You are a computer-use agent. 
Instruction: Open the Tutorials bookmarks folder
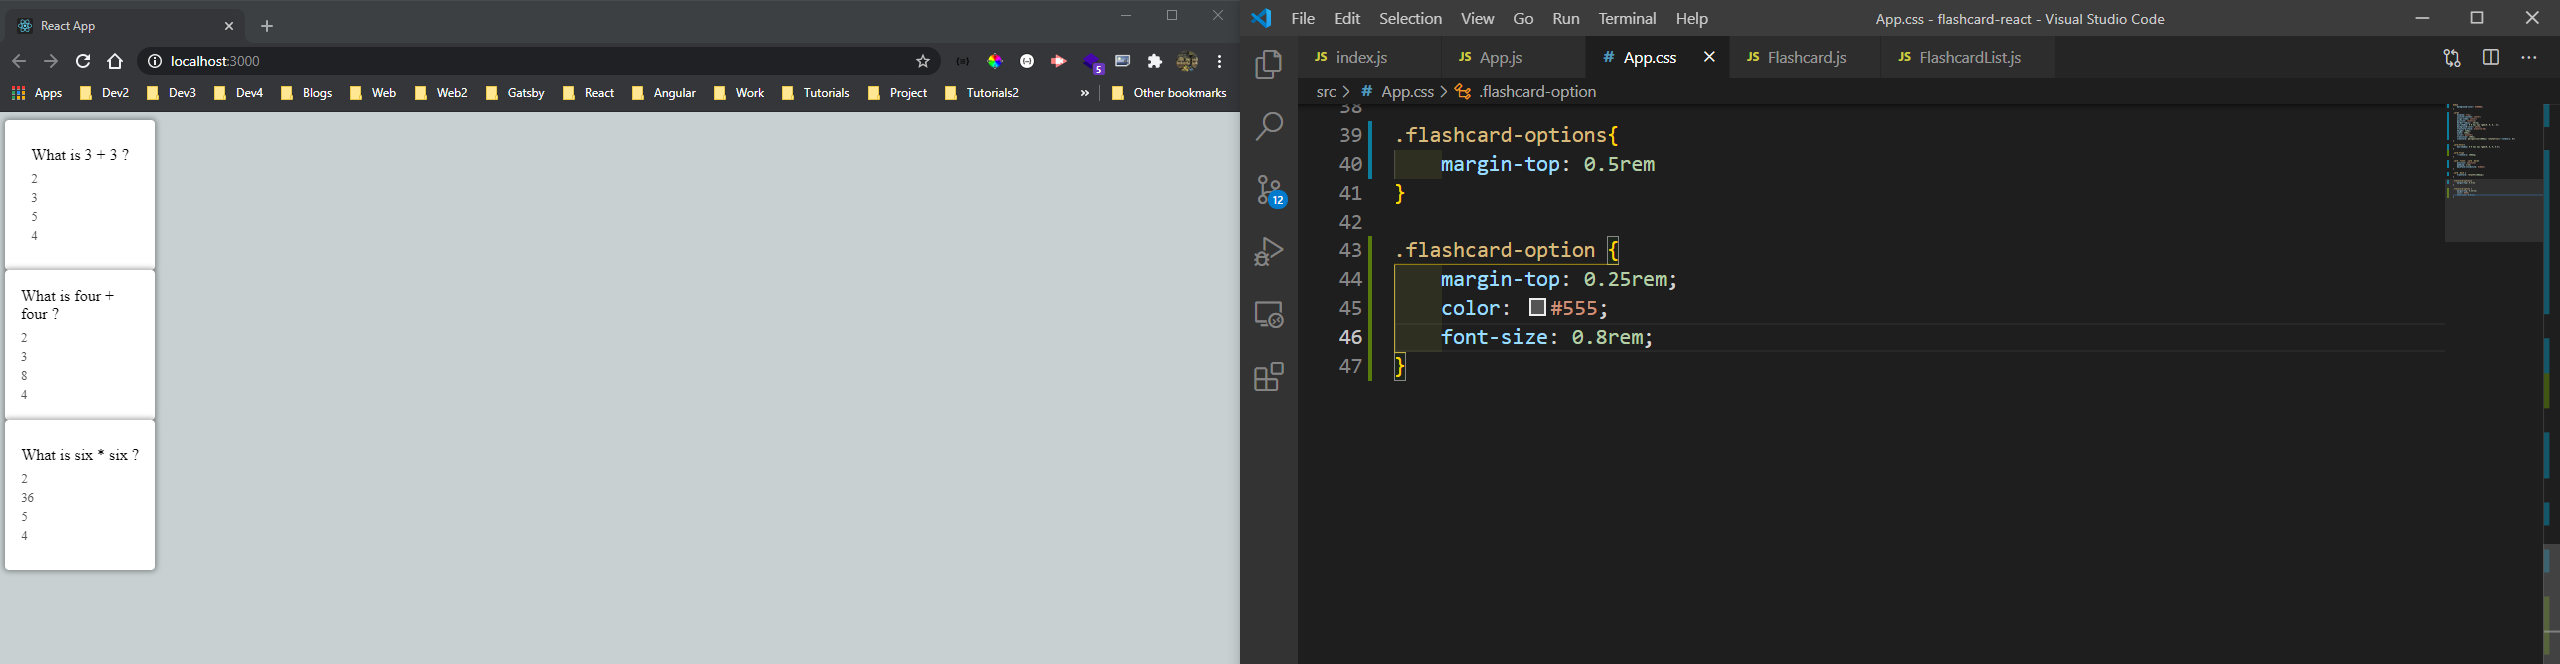tap(815, 93)
